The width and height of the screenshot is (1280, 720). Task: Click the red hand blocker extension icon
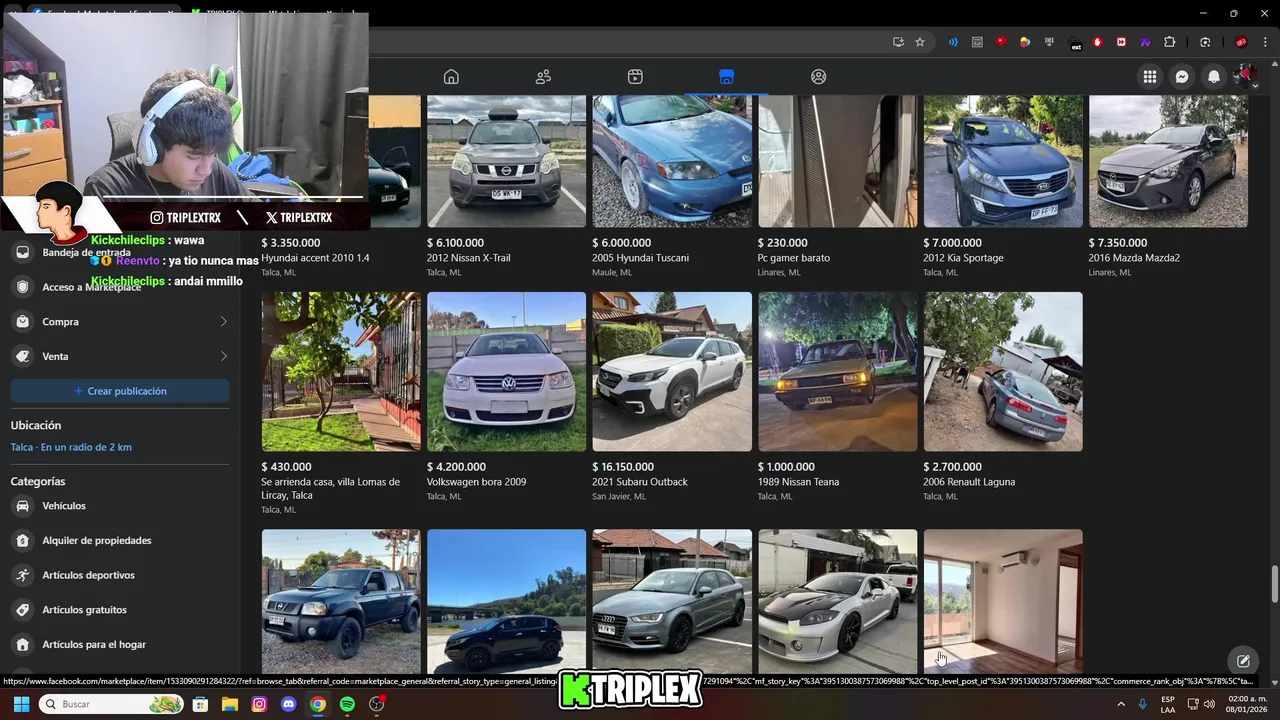click(x=1097, y=42)
